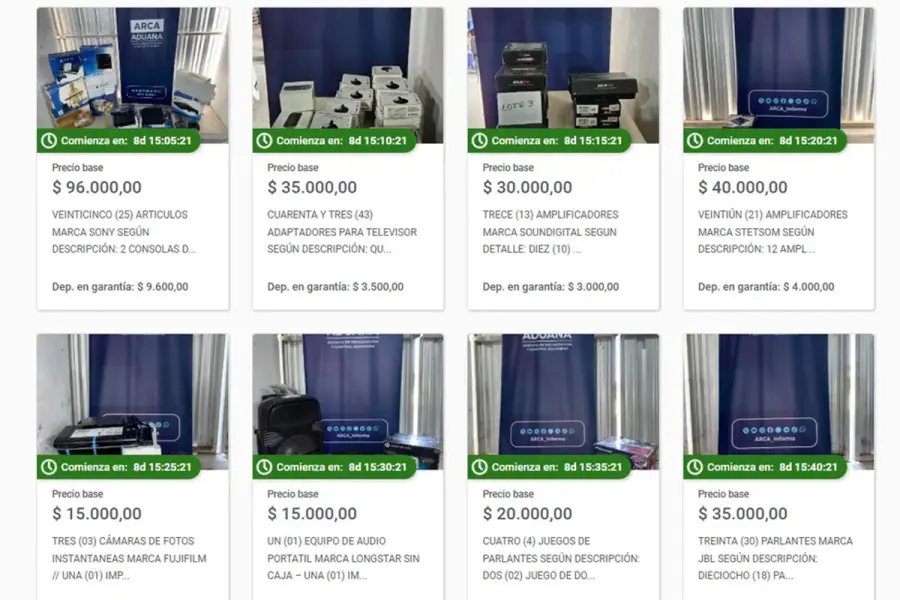Viewport: 900px width, 600px height.
Task: Click clock icon on 8d 15:05:21 countdown
Action: [x=49, y=141]
